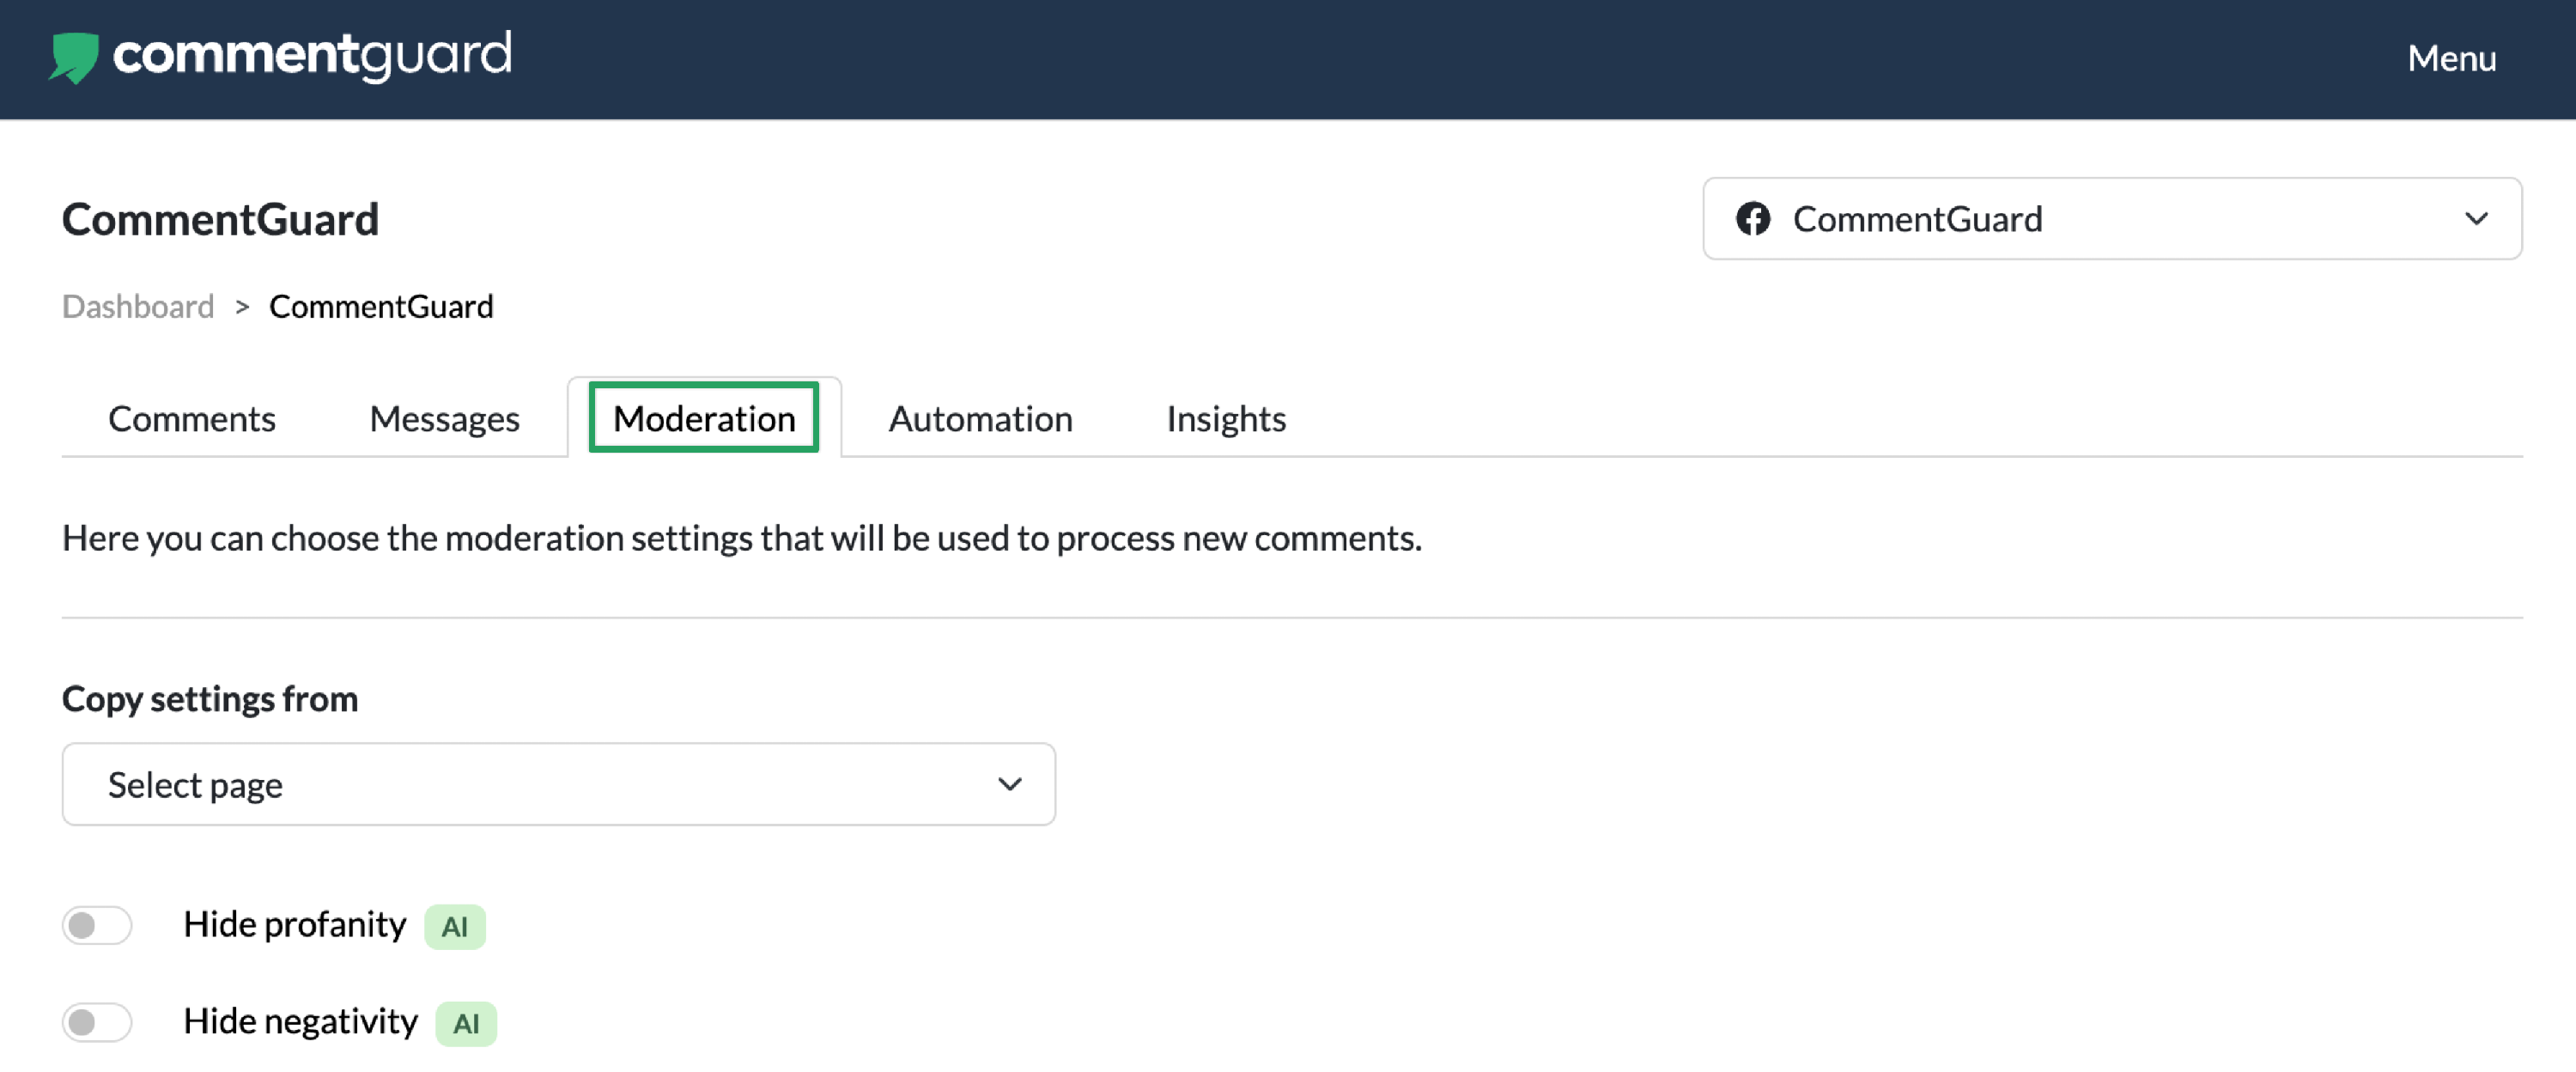Click the commentguard wordmark in header
Image resolution: width=2576 pixels, height=1072 pixels.
point(312,56)
